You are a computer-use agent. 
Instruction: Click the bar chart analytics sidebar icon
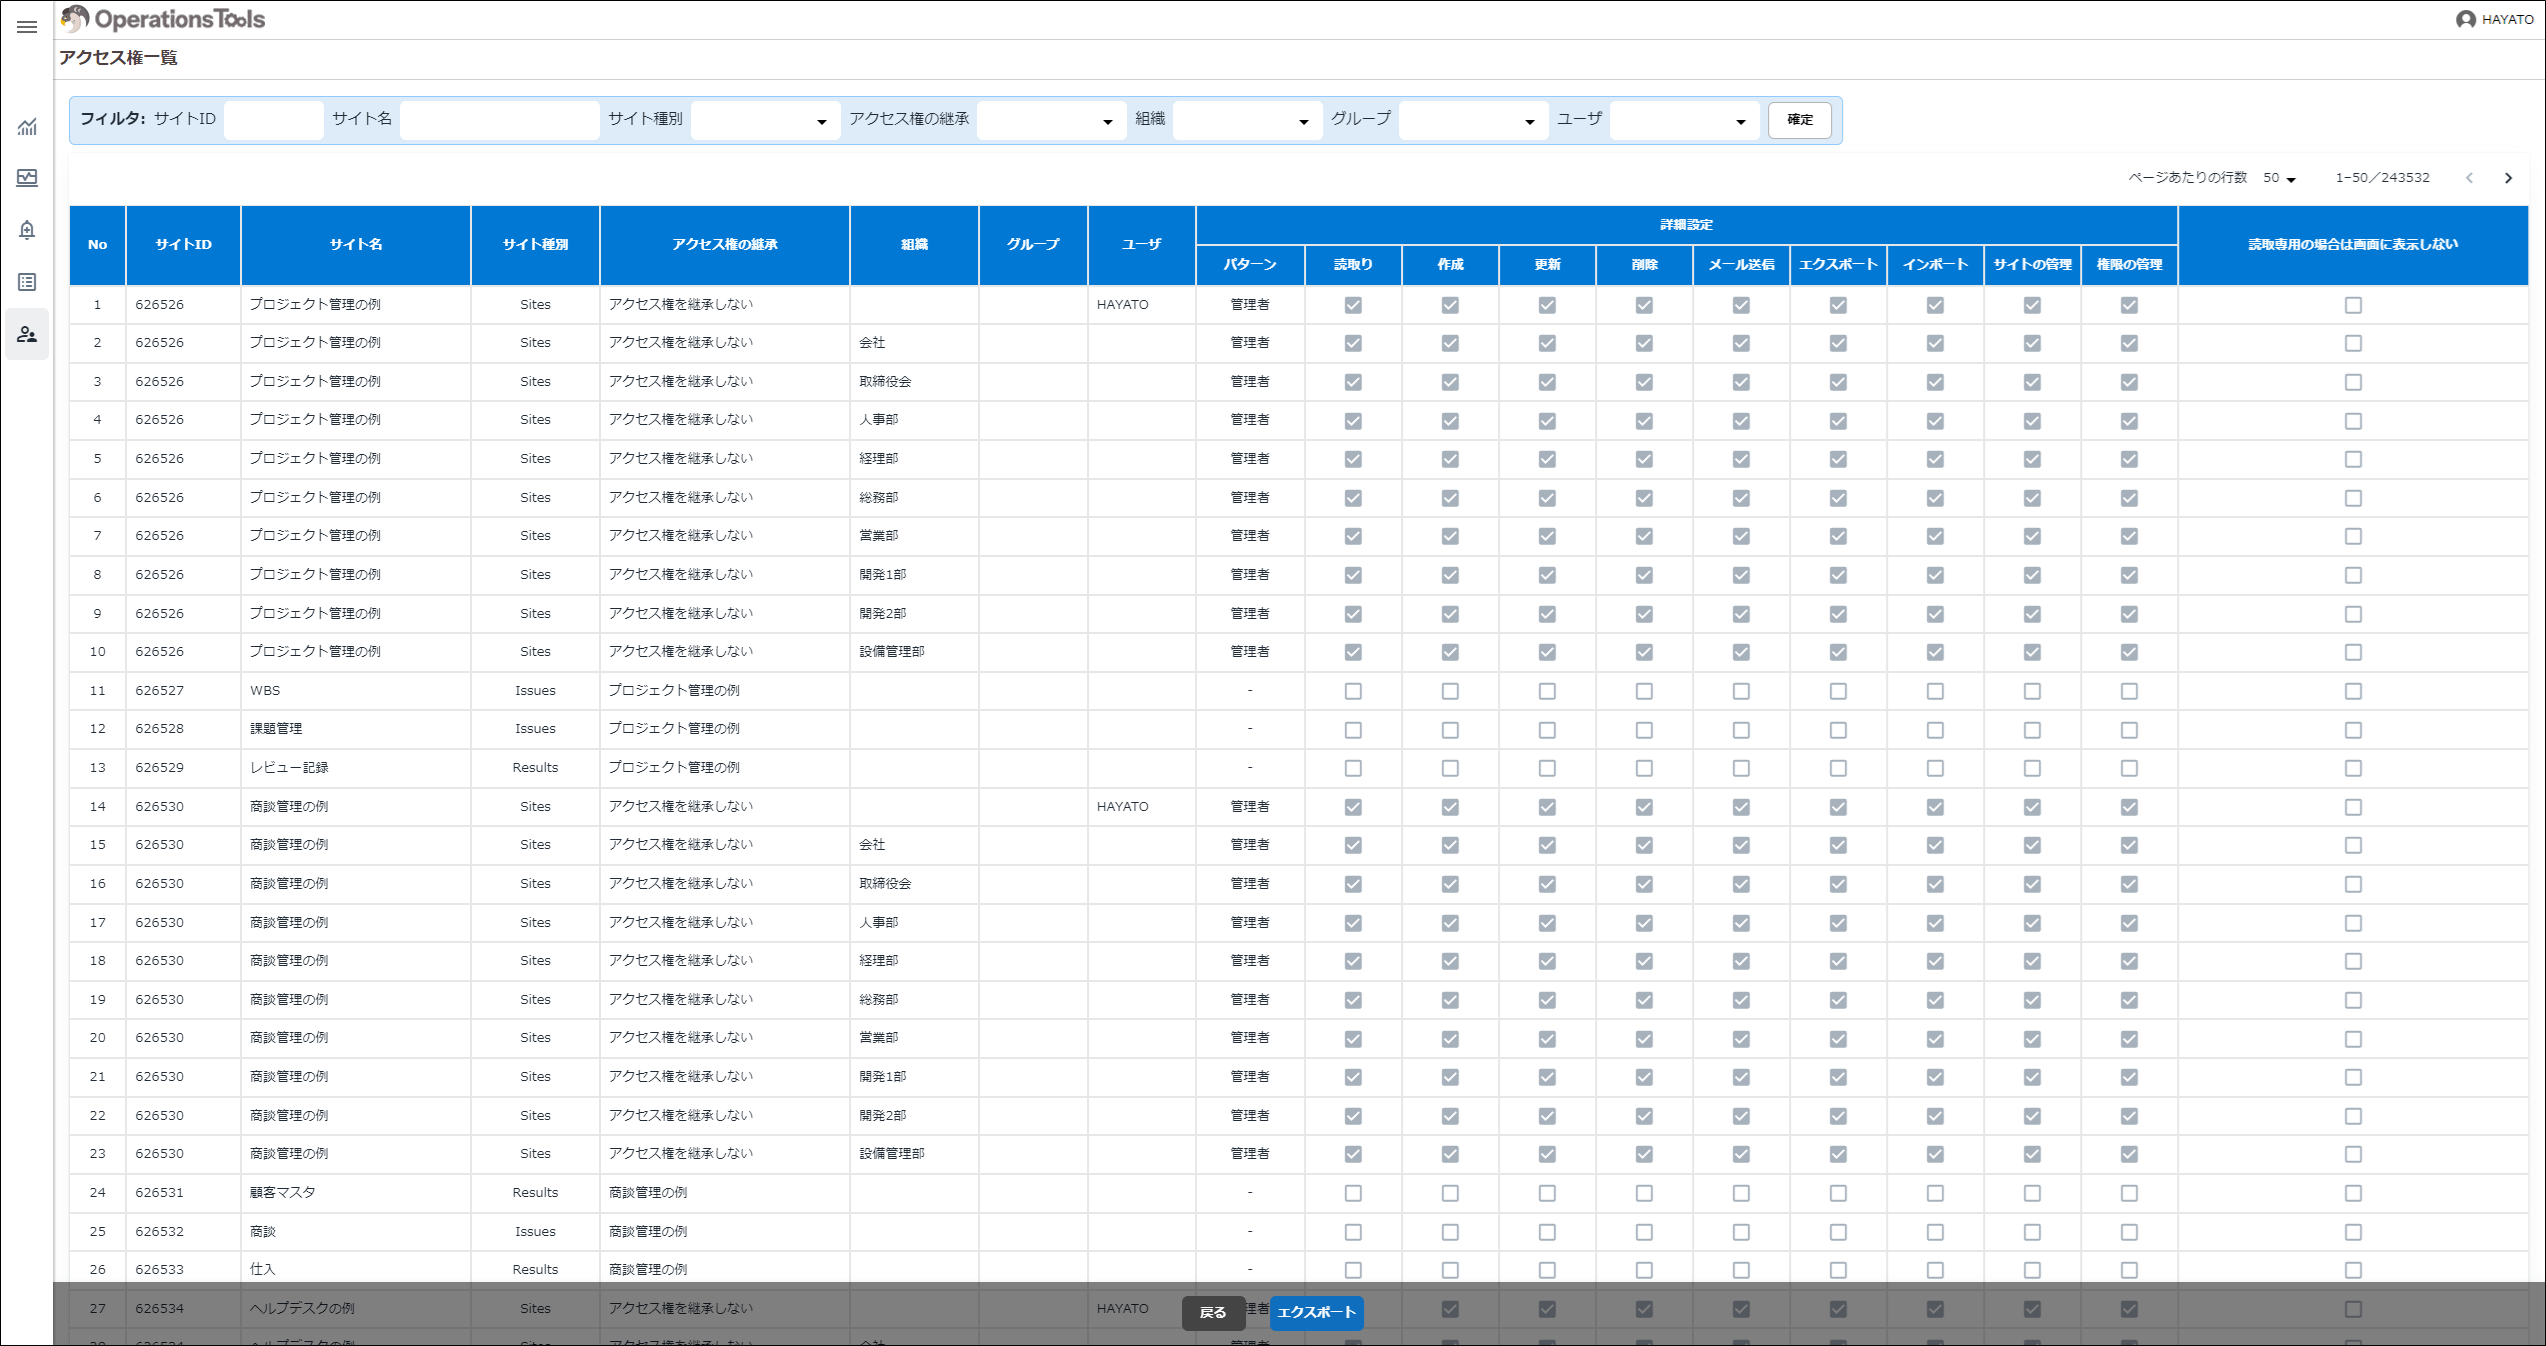click(x=27, y=127)
